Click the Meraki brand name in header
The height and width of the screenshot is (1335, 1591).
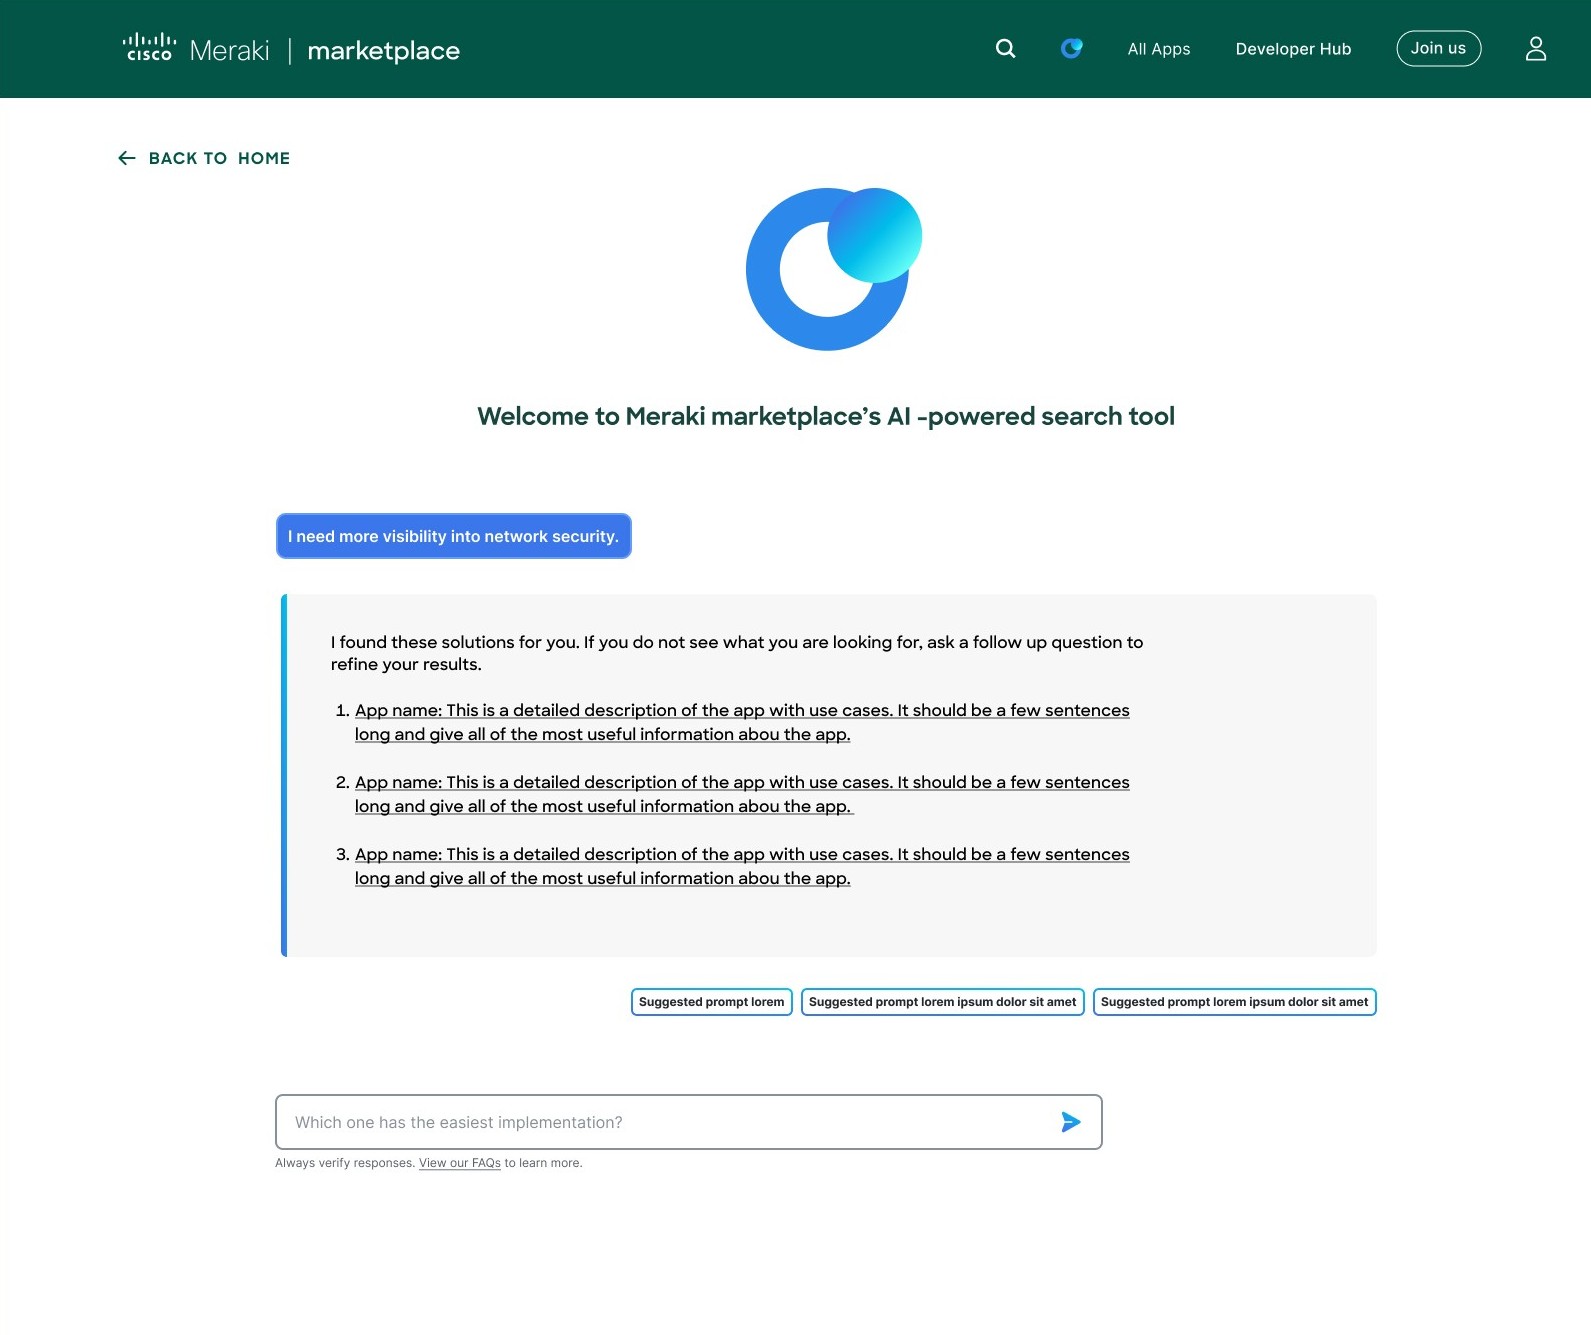(x=229, y=50)
